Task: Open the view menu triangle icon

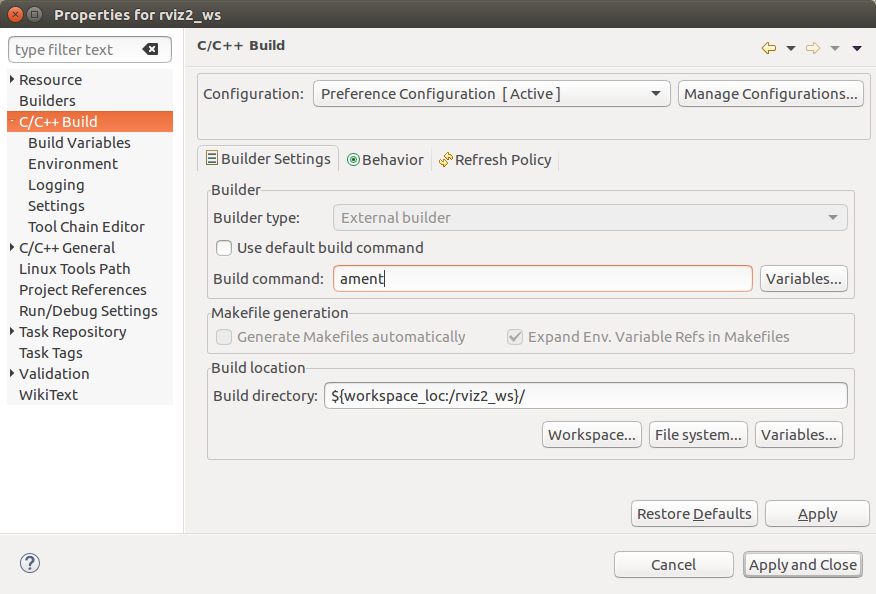Action: [x=857, y=48]
